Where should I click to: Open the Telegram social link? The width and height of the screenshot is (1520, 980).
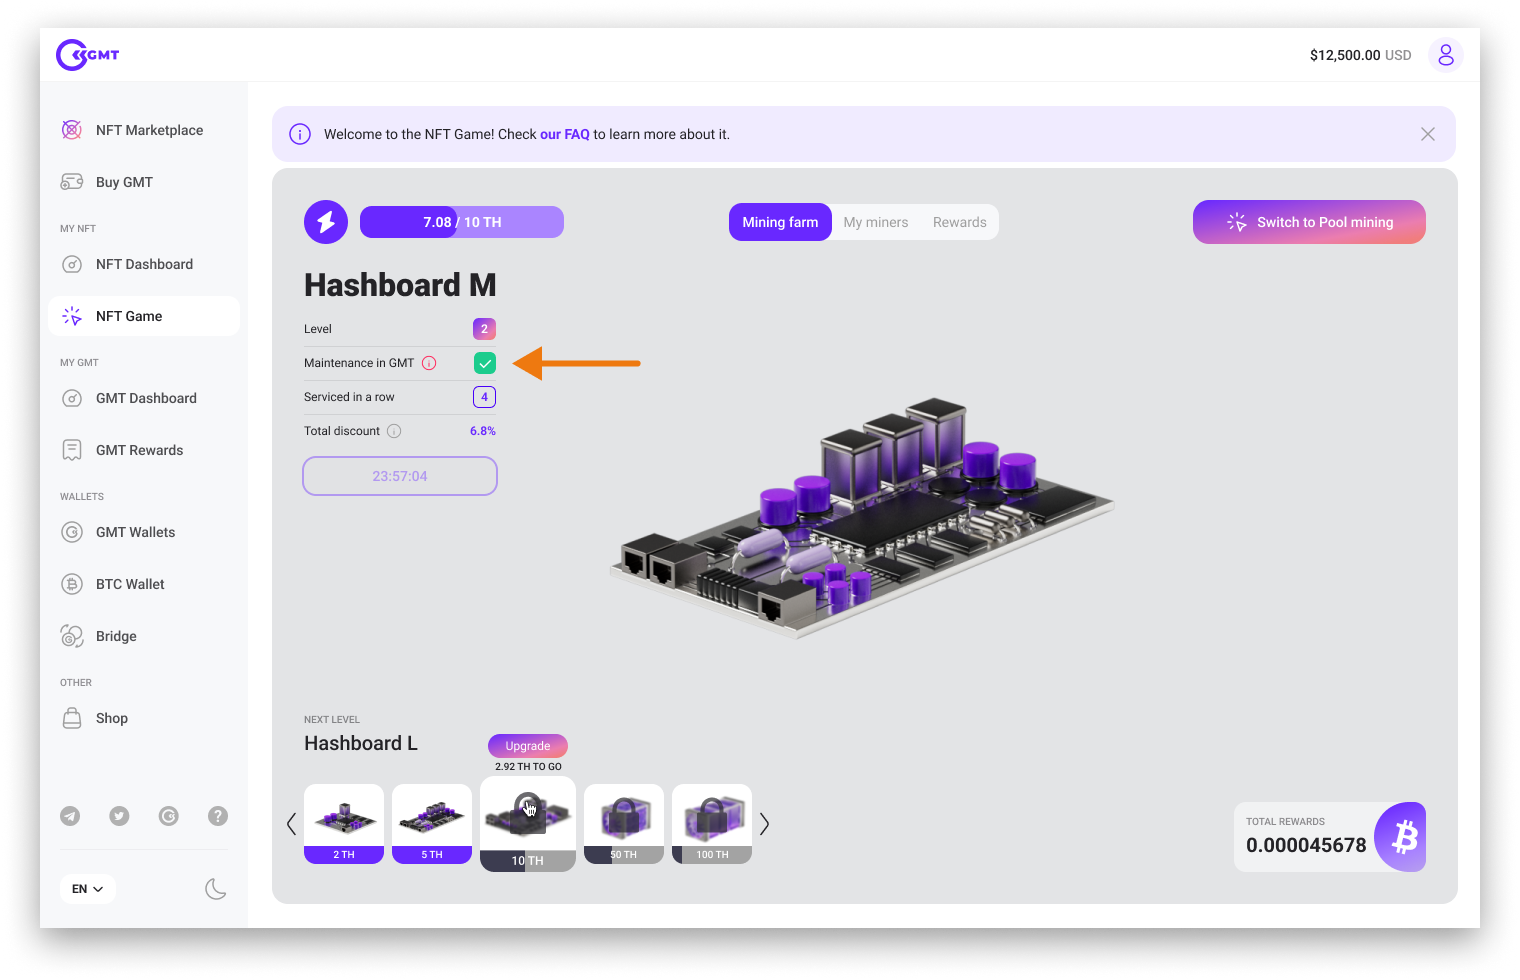point(70,816)
